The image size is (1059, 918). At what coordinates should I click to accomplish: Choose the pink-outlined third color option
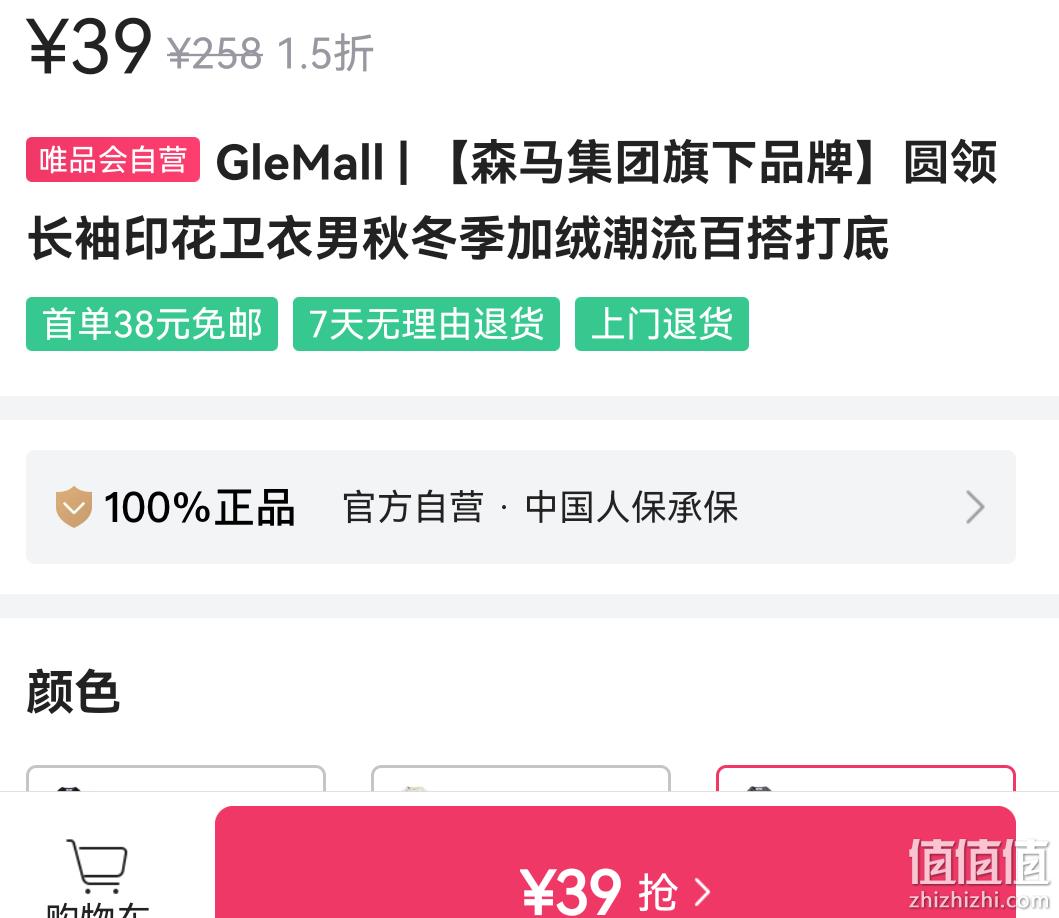[x=866, y=778]
